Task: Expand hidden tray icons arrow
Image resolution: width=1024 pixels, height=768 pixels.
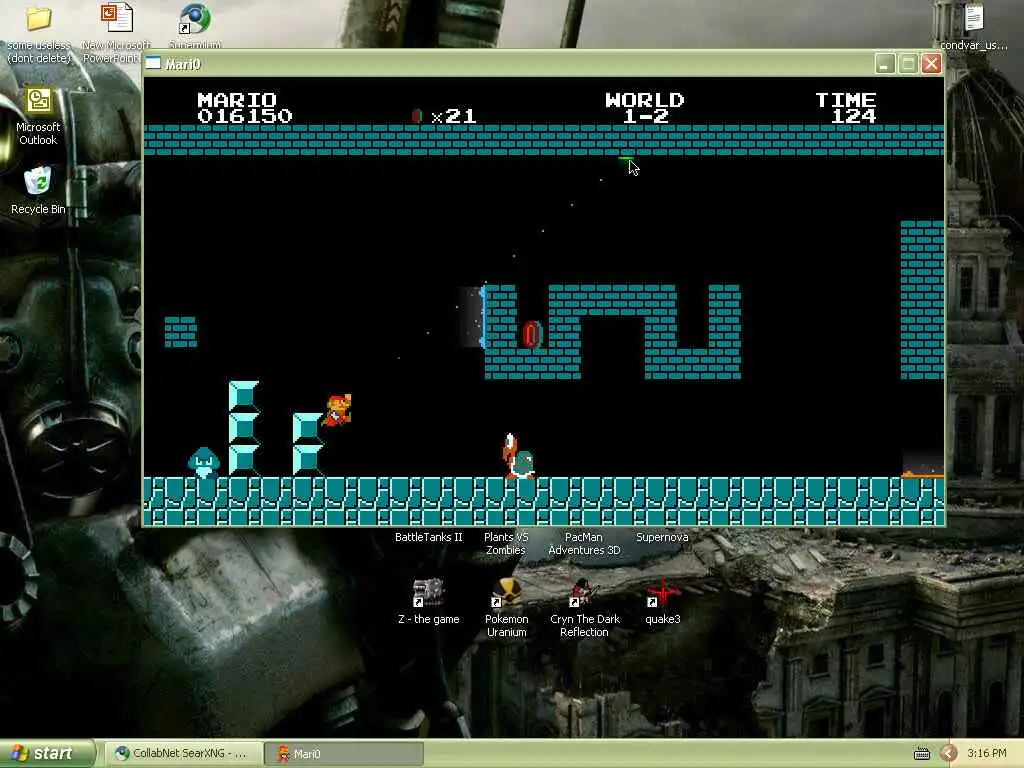Action: tap(948, 754)
